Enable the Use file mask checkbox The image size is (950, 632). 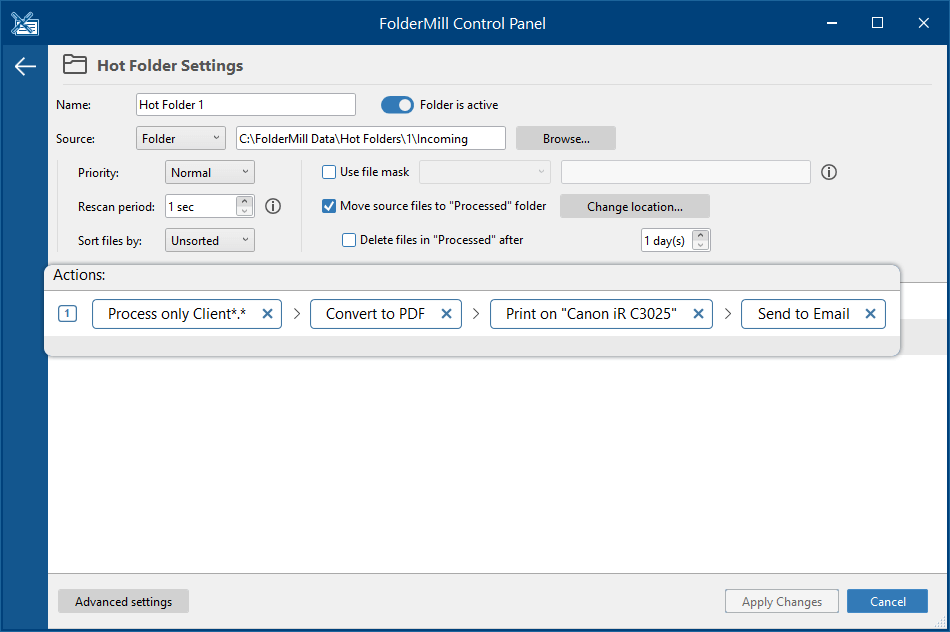[x=329, y=172]
